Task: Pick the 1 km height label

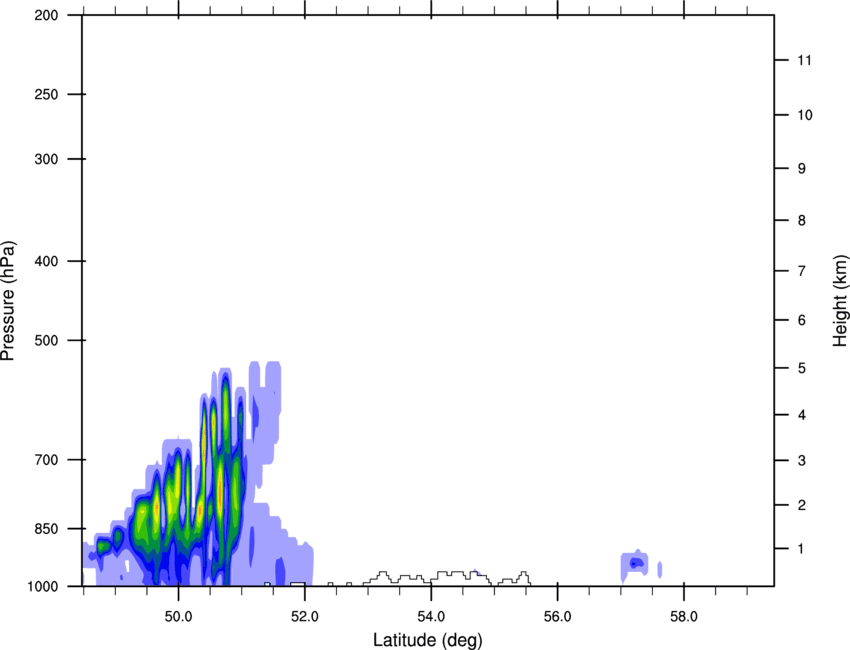Action: (x=801, y=549)
